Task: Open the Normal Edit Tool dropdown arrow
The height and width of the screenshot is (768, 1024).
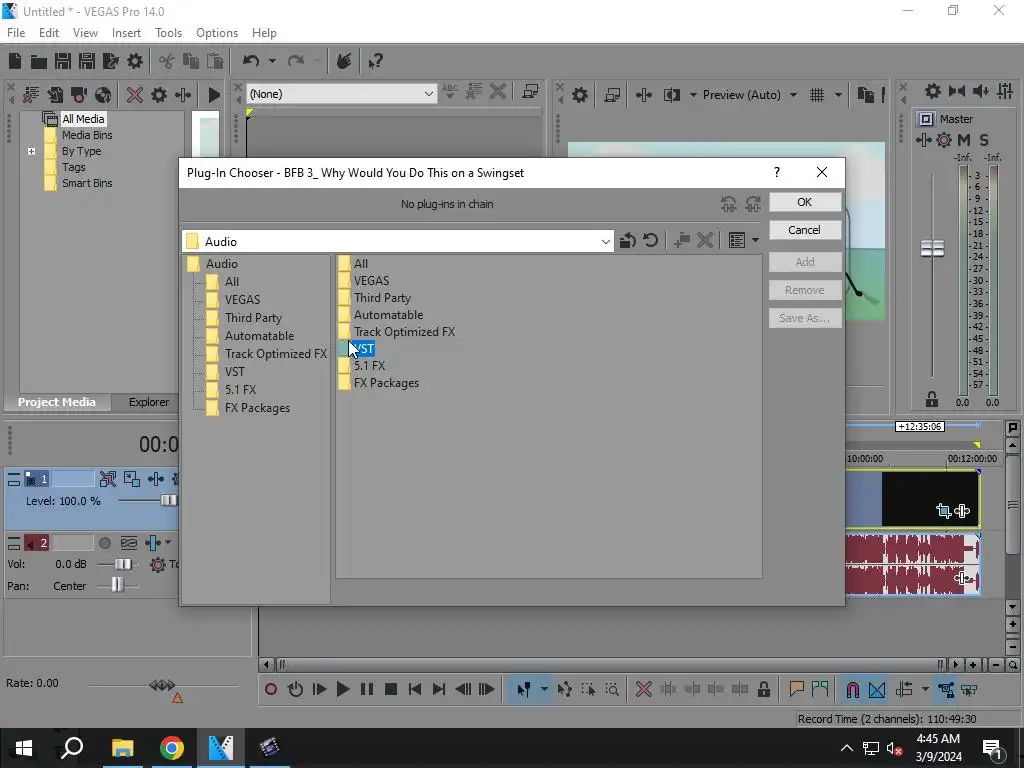Action: 544,689
